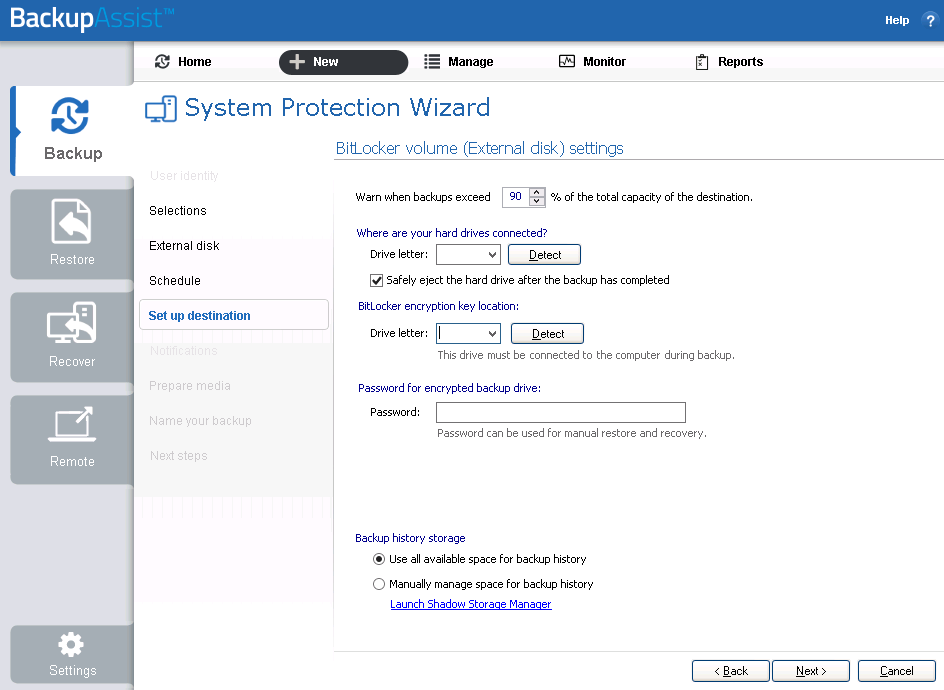Open the Manage tab
The width and height of the screenshot is (944, 690).
(x=459, y=61)
